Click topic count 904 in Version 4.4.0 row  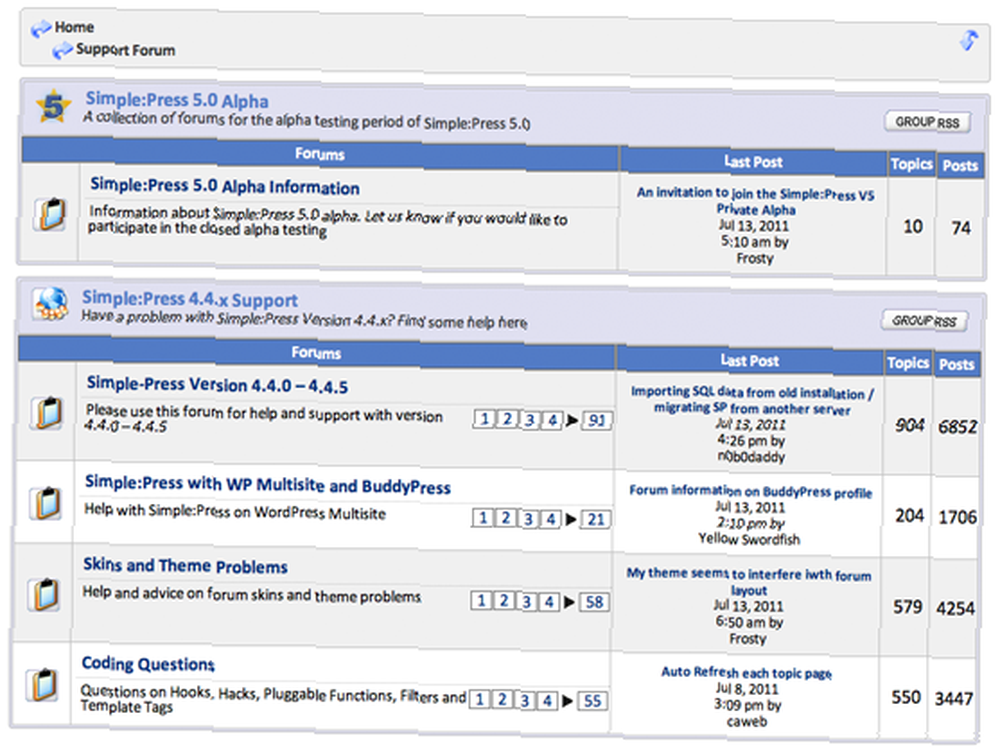[909, 425]
